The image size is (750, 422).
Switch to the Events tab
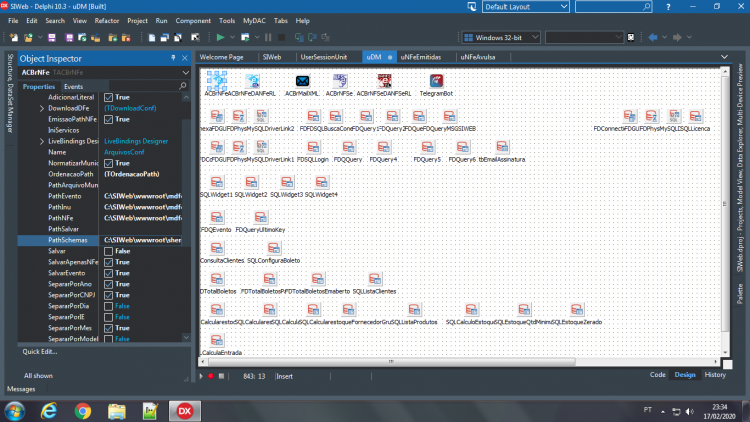coord(73,87)
